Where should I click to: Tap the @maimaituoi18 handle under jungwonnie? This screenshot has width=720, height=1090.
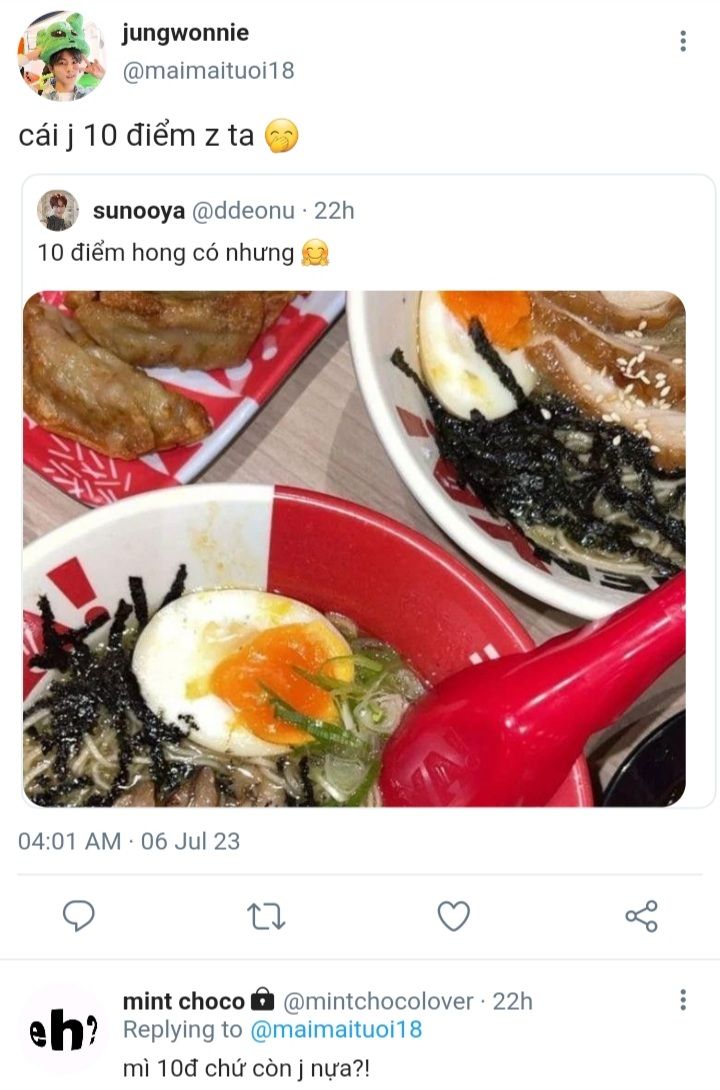pyautogui.click(x=208, y=70)
